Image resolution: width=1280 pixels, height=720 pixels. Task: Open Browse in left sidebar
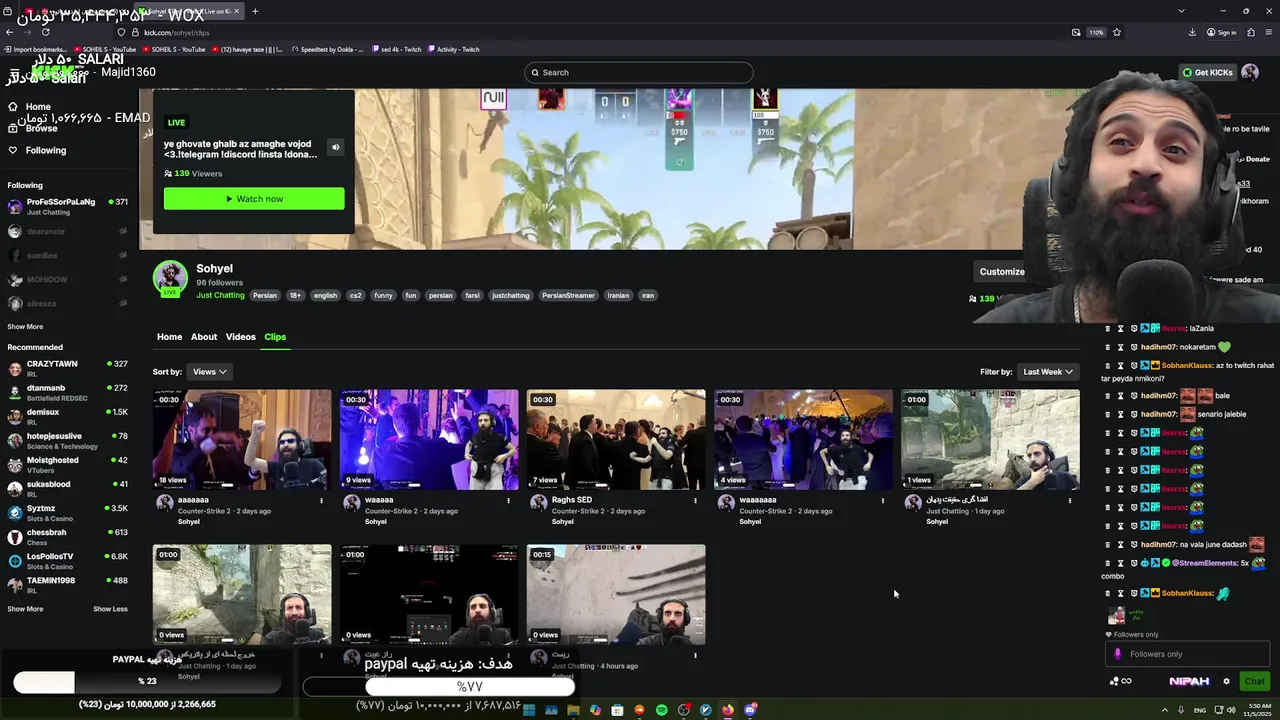click(x=41, y=128)
